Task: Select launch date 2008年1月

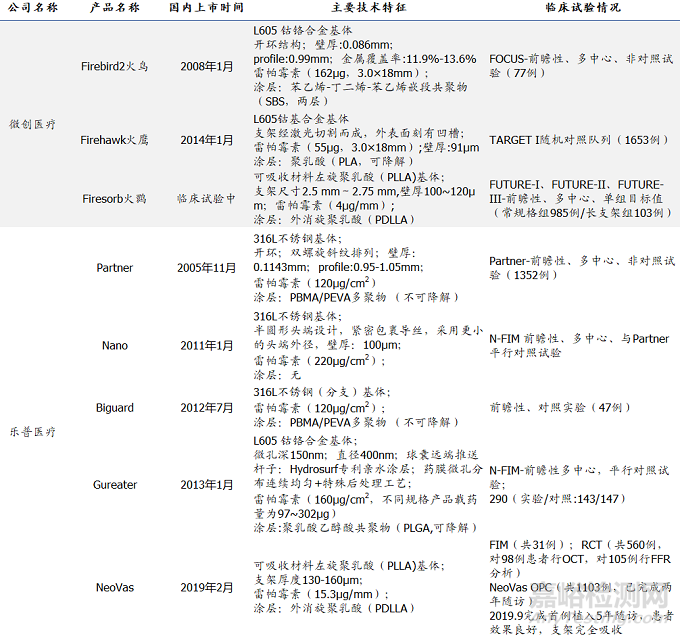Action: [206, 66]
